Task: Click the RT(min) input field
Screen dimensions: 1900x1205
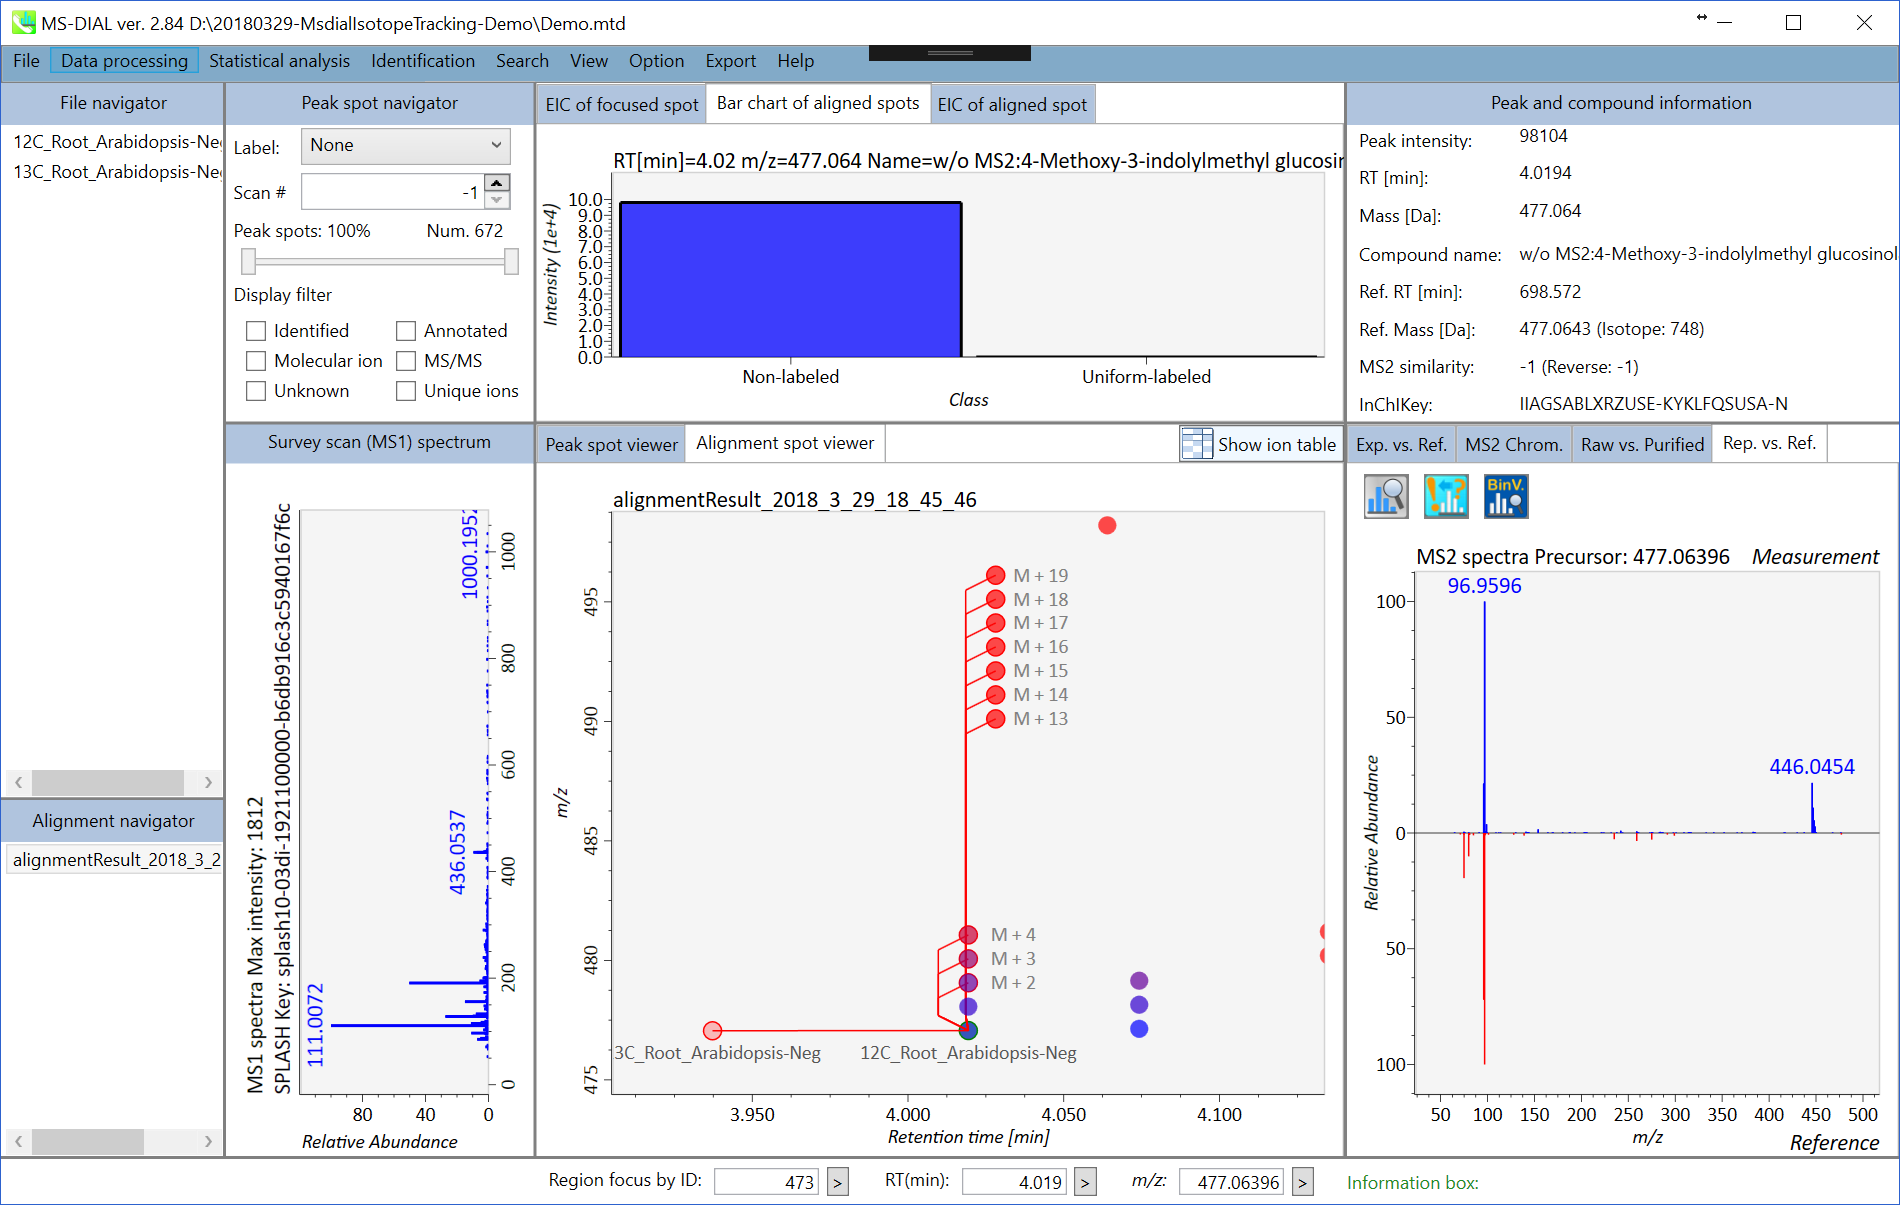Action: click(x=1014, y=1182)
